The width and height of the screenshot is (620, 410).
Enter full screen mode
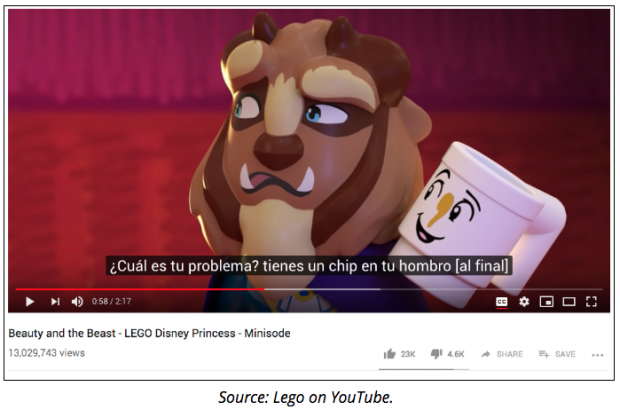pyautogui.click(x=591, y=302)
